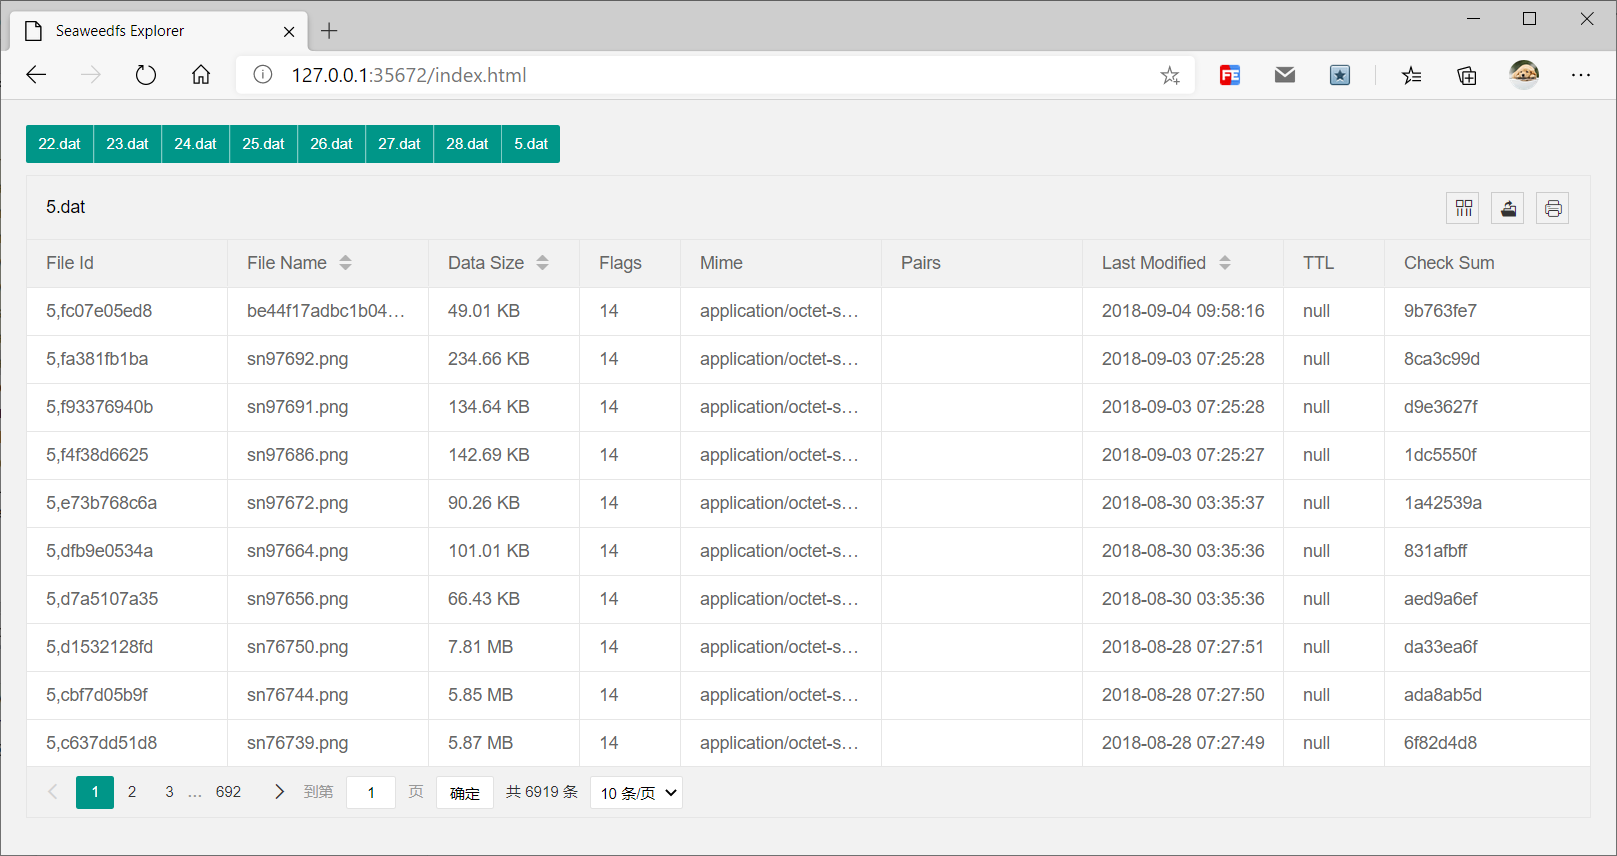Click file name sn76739.png
1617x856 pixels.
[x=298, y=743]
